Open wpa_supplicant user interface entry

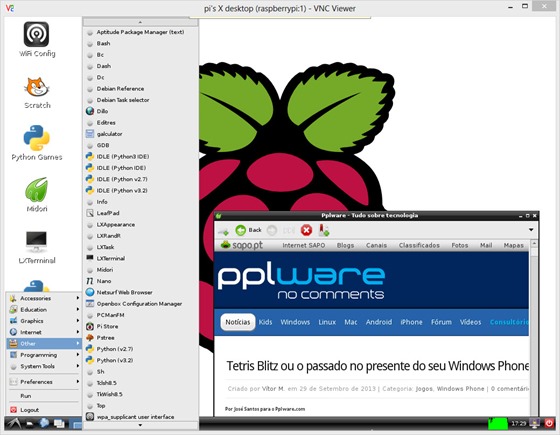(140, 417)
